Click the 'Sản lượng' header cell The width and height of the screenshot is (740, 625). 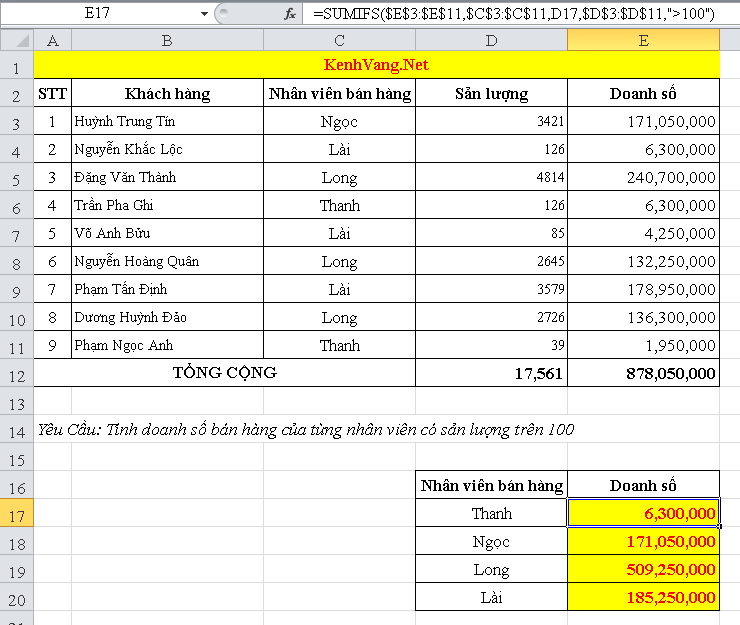point(491,93)
